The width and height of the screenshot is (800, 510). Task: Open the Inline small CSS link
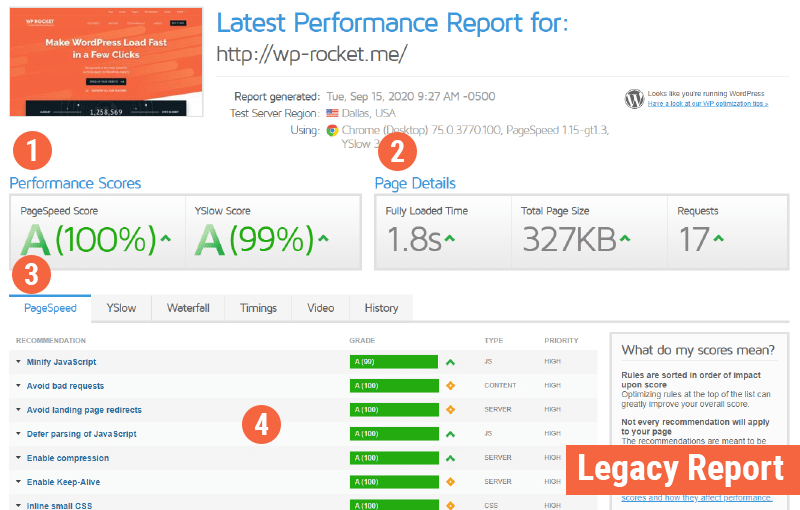coord(59,506)
